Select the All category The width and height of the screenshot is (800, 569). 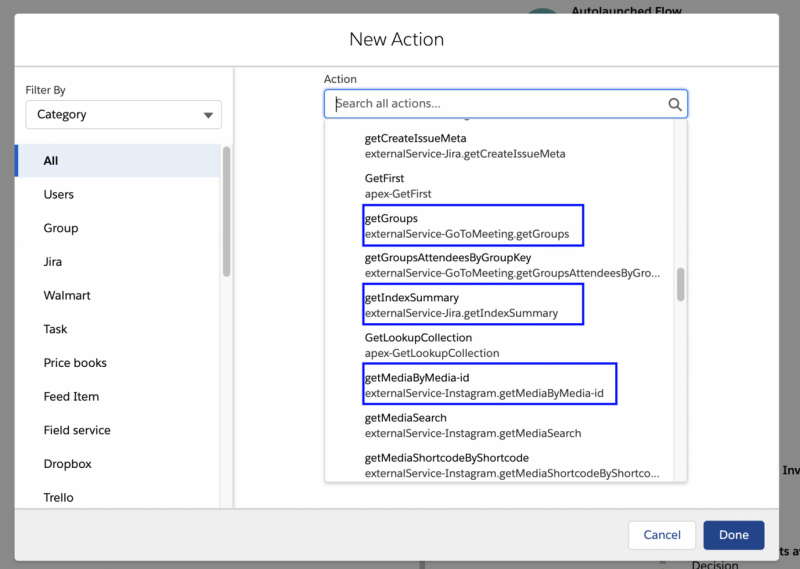118,161
